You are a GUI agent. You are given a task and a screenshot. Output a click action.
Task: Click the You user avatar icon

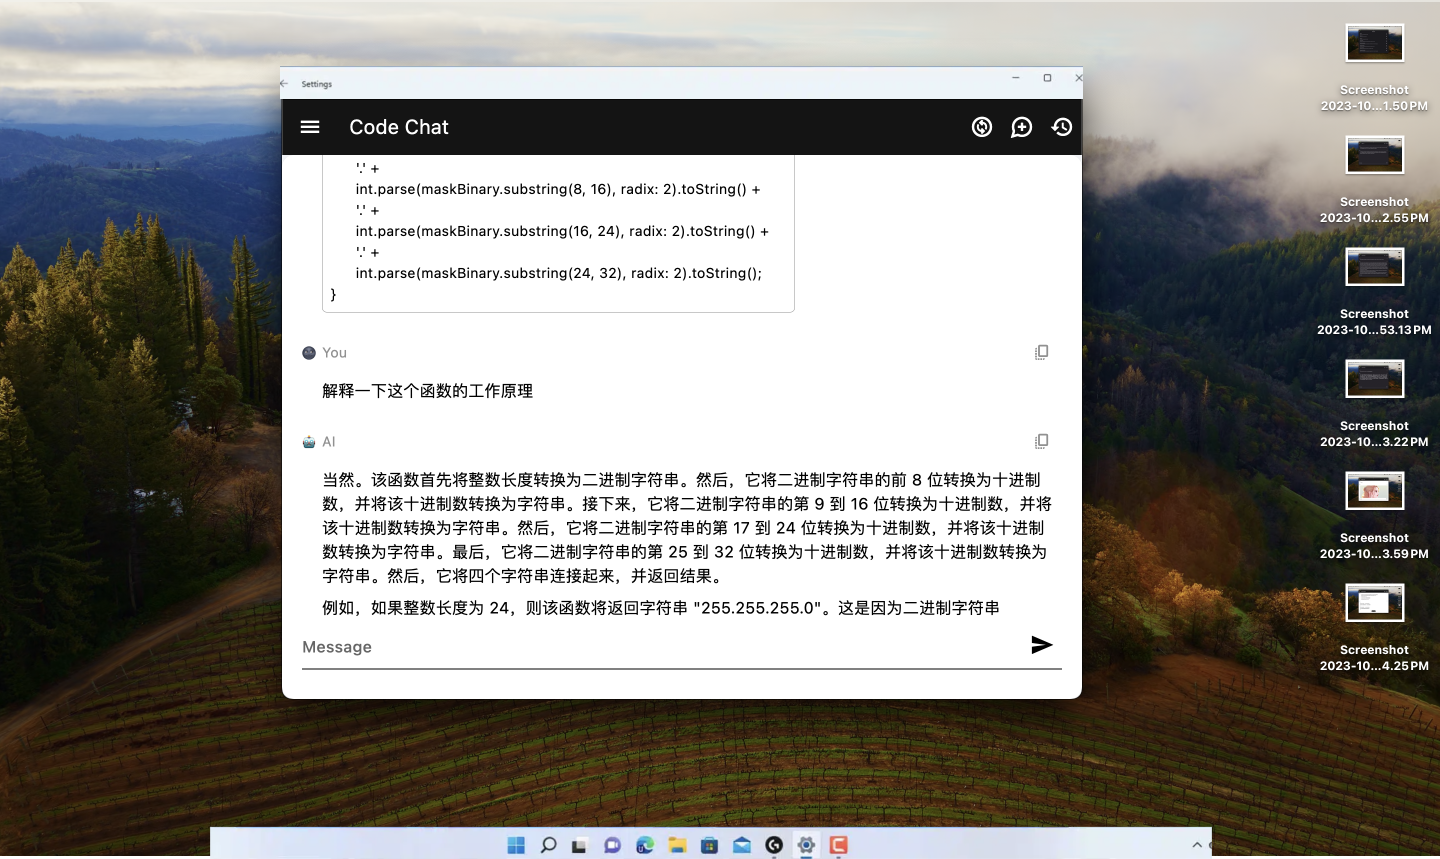pos(309,353)
